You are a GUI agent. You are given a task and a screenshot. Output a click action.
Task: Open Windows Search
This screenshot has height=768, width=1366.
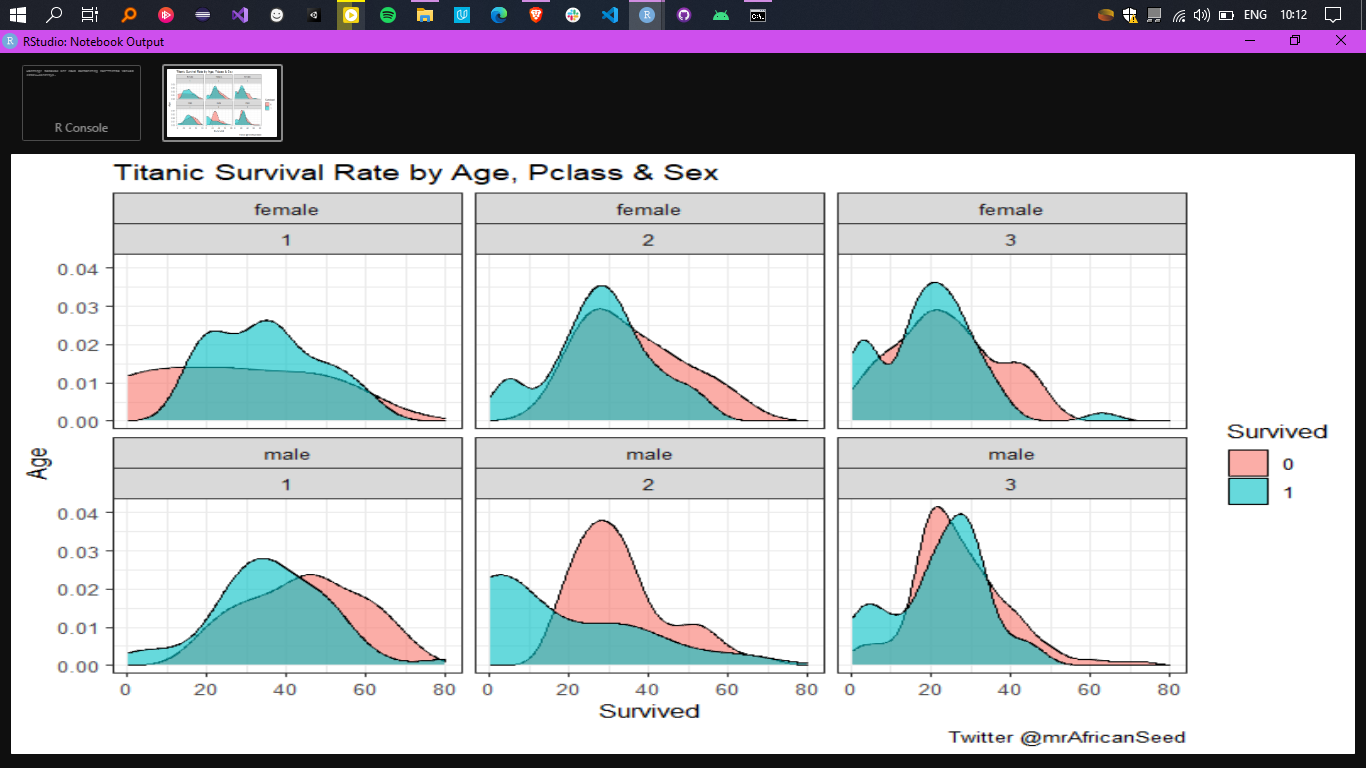53,14
